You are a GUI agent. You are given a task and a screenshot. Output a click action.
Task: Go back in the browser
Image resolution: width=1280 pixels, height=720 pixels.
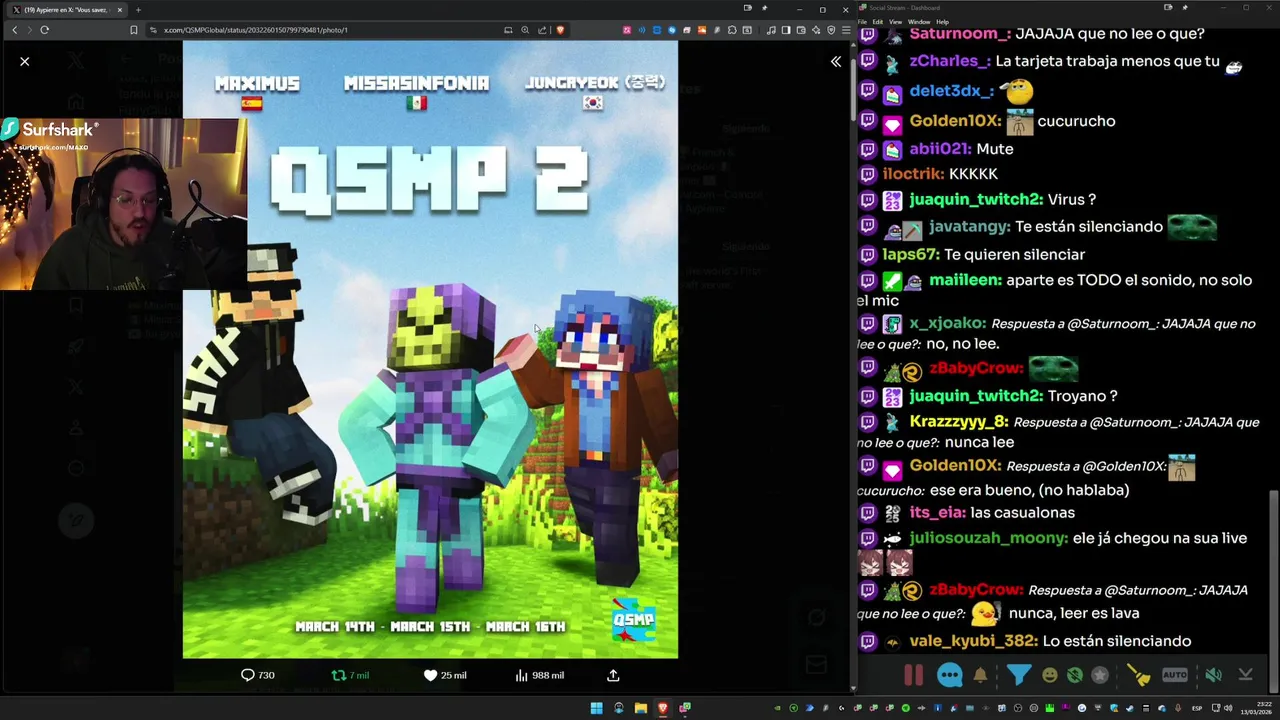(x=14, y=30)
